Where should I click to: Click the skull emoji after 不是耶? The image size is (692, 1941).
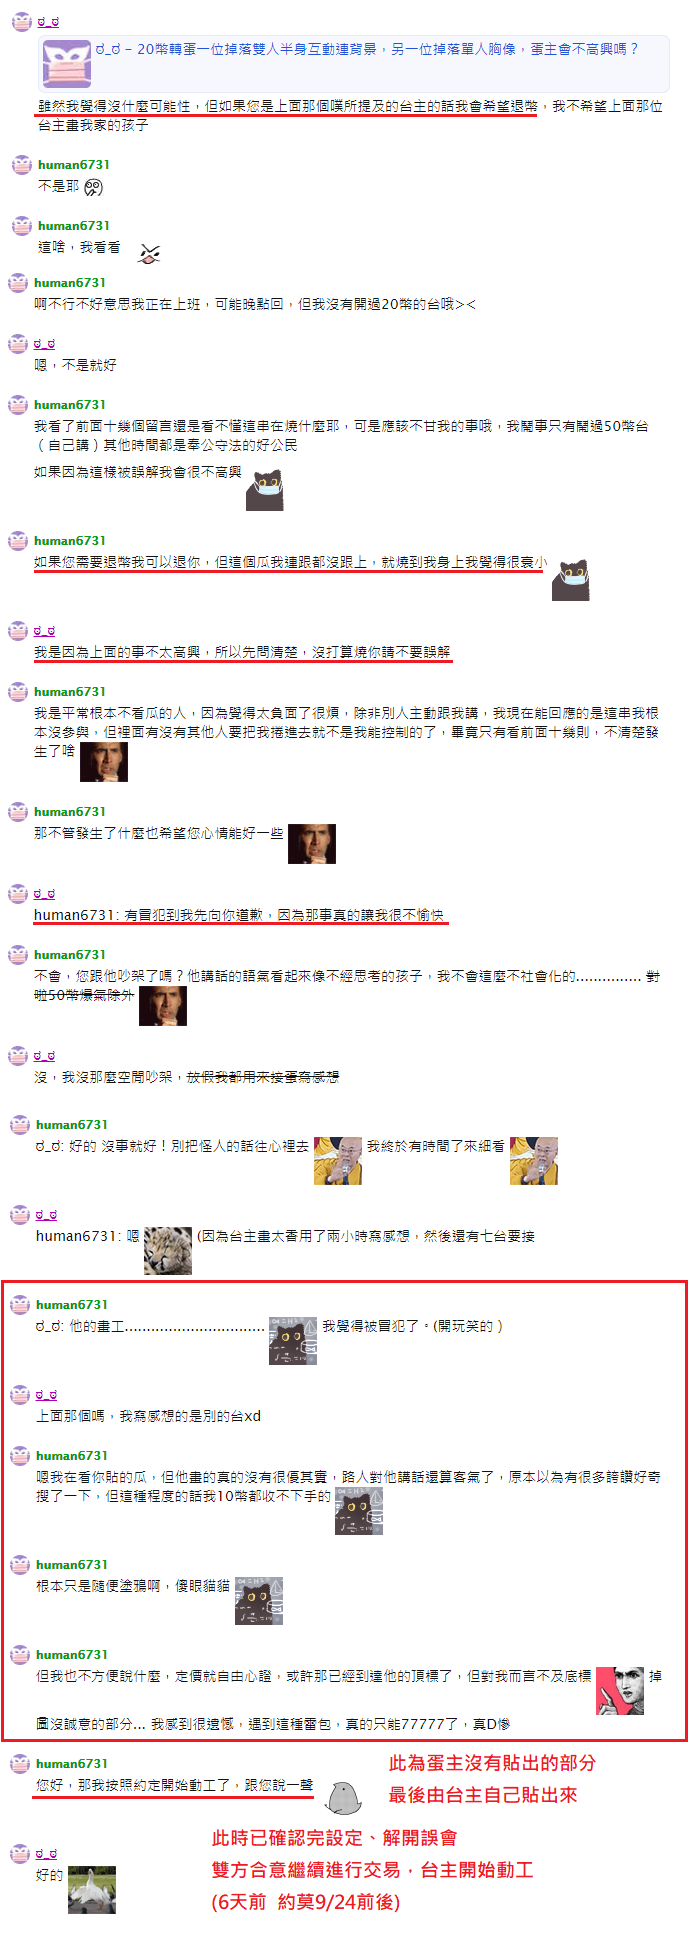point(93,188)
